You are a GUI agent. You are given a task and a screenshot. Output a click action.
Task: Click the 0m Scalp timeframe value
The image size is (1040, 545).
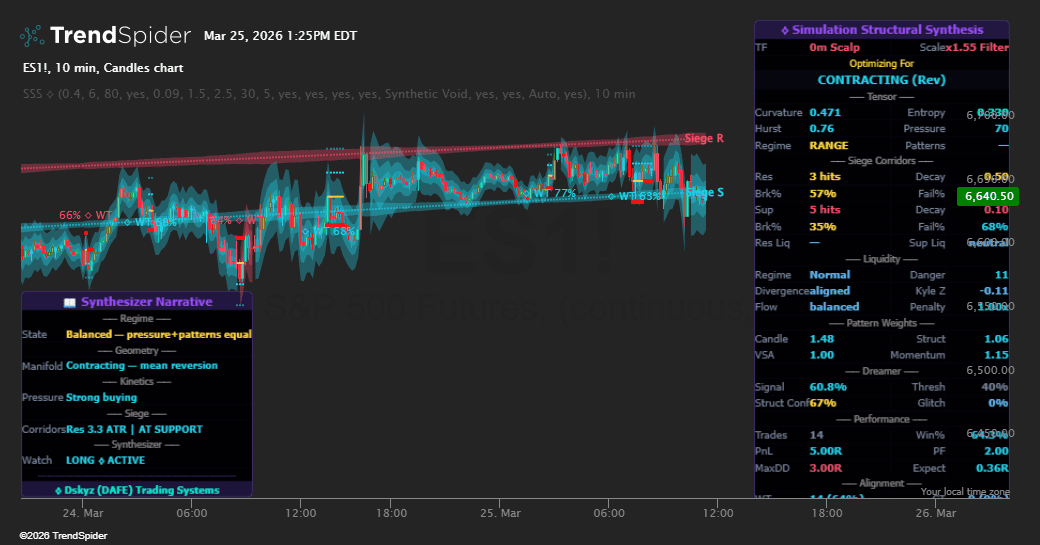834,47
